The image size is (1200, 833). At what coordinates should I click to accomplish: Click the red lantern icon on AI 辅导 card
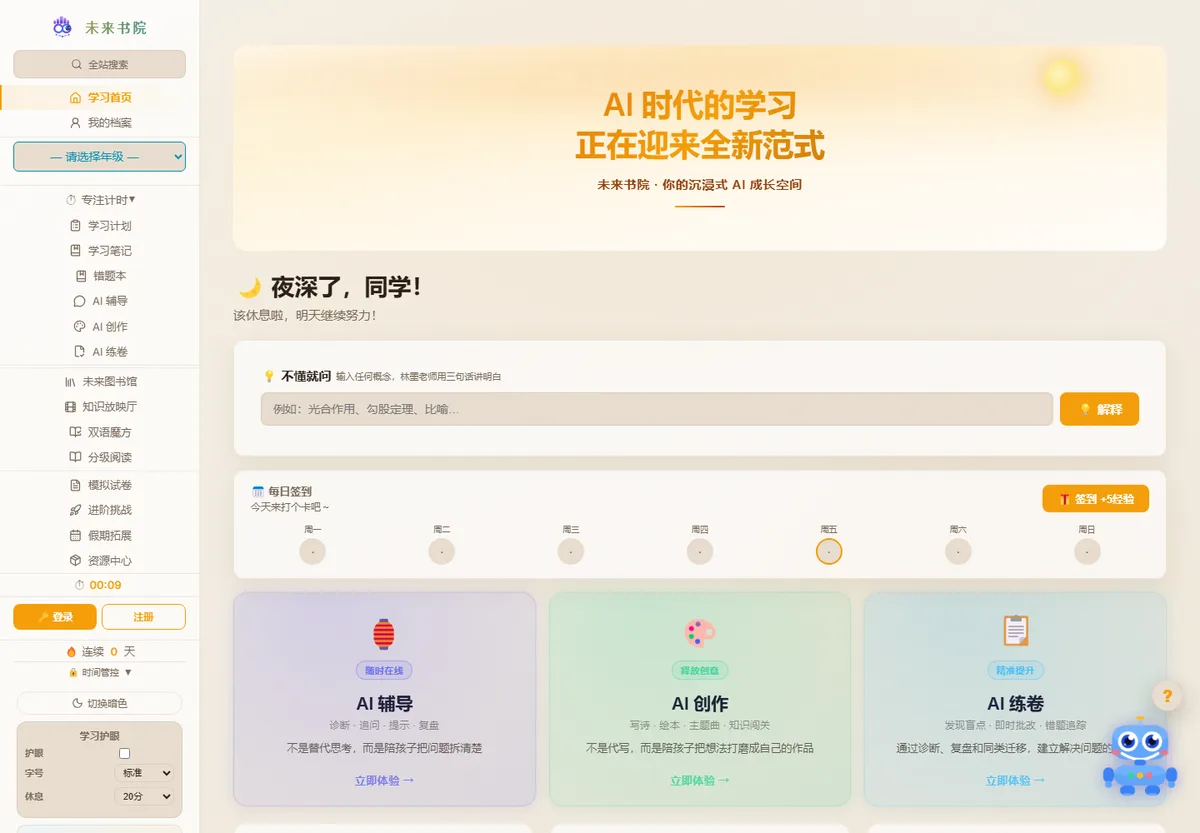384,633
